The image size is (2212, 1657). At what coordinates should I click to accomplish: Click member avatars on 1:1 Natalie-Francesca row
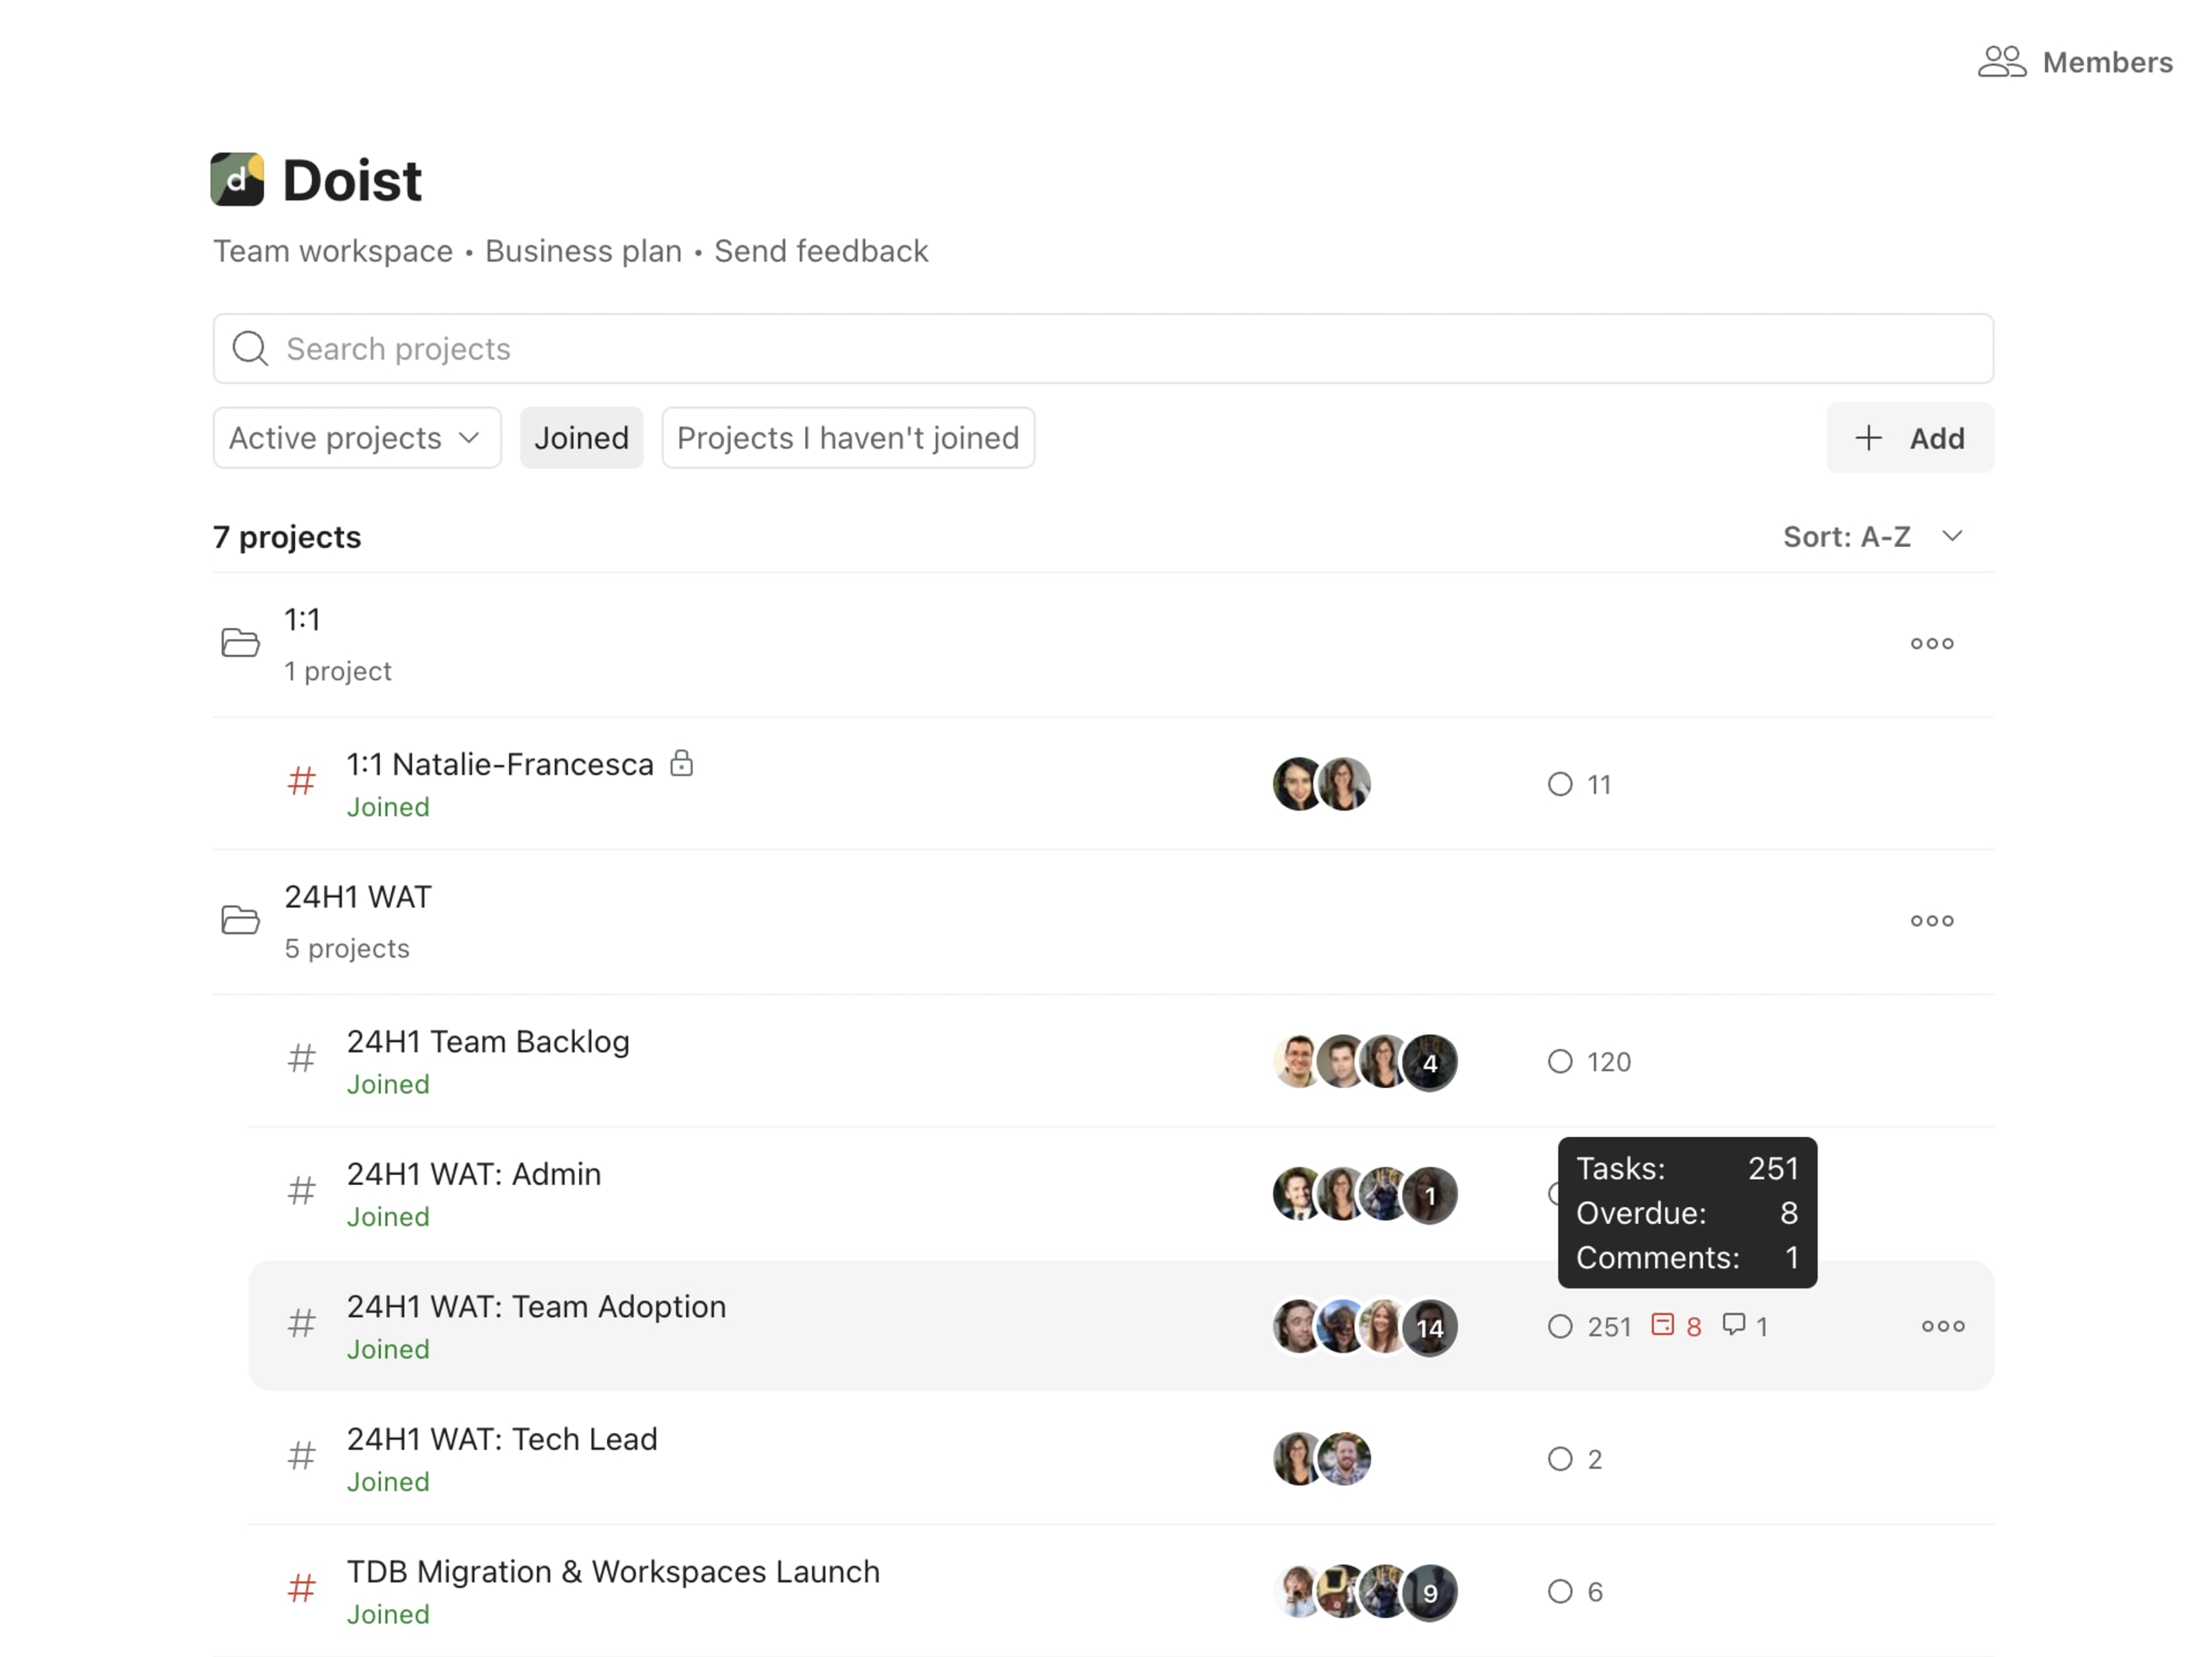(1322, 784)
